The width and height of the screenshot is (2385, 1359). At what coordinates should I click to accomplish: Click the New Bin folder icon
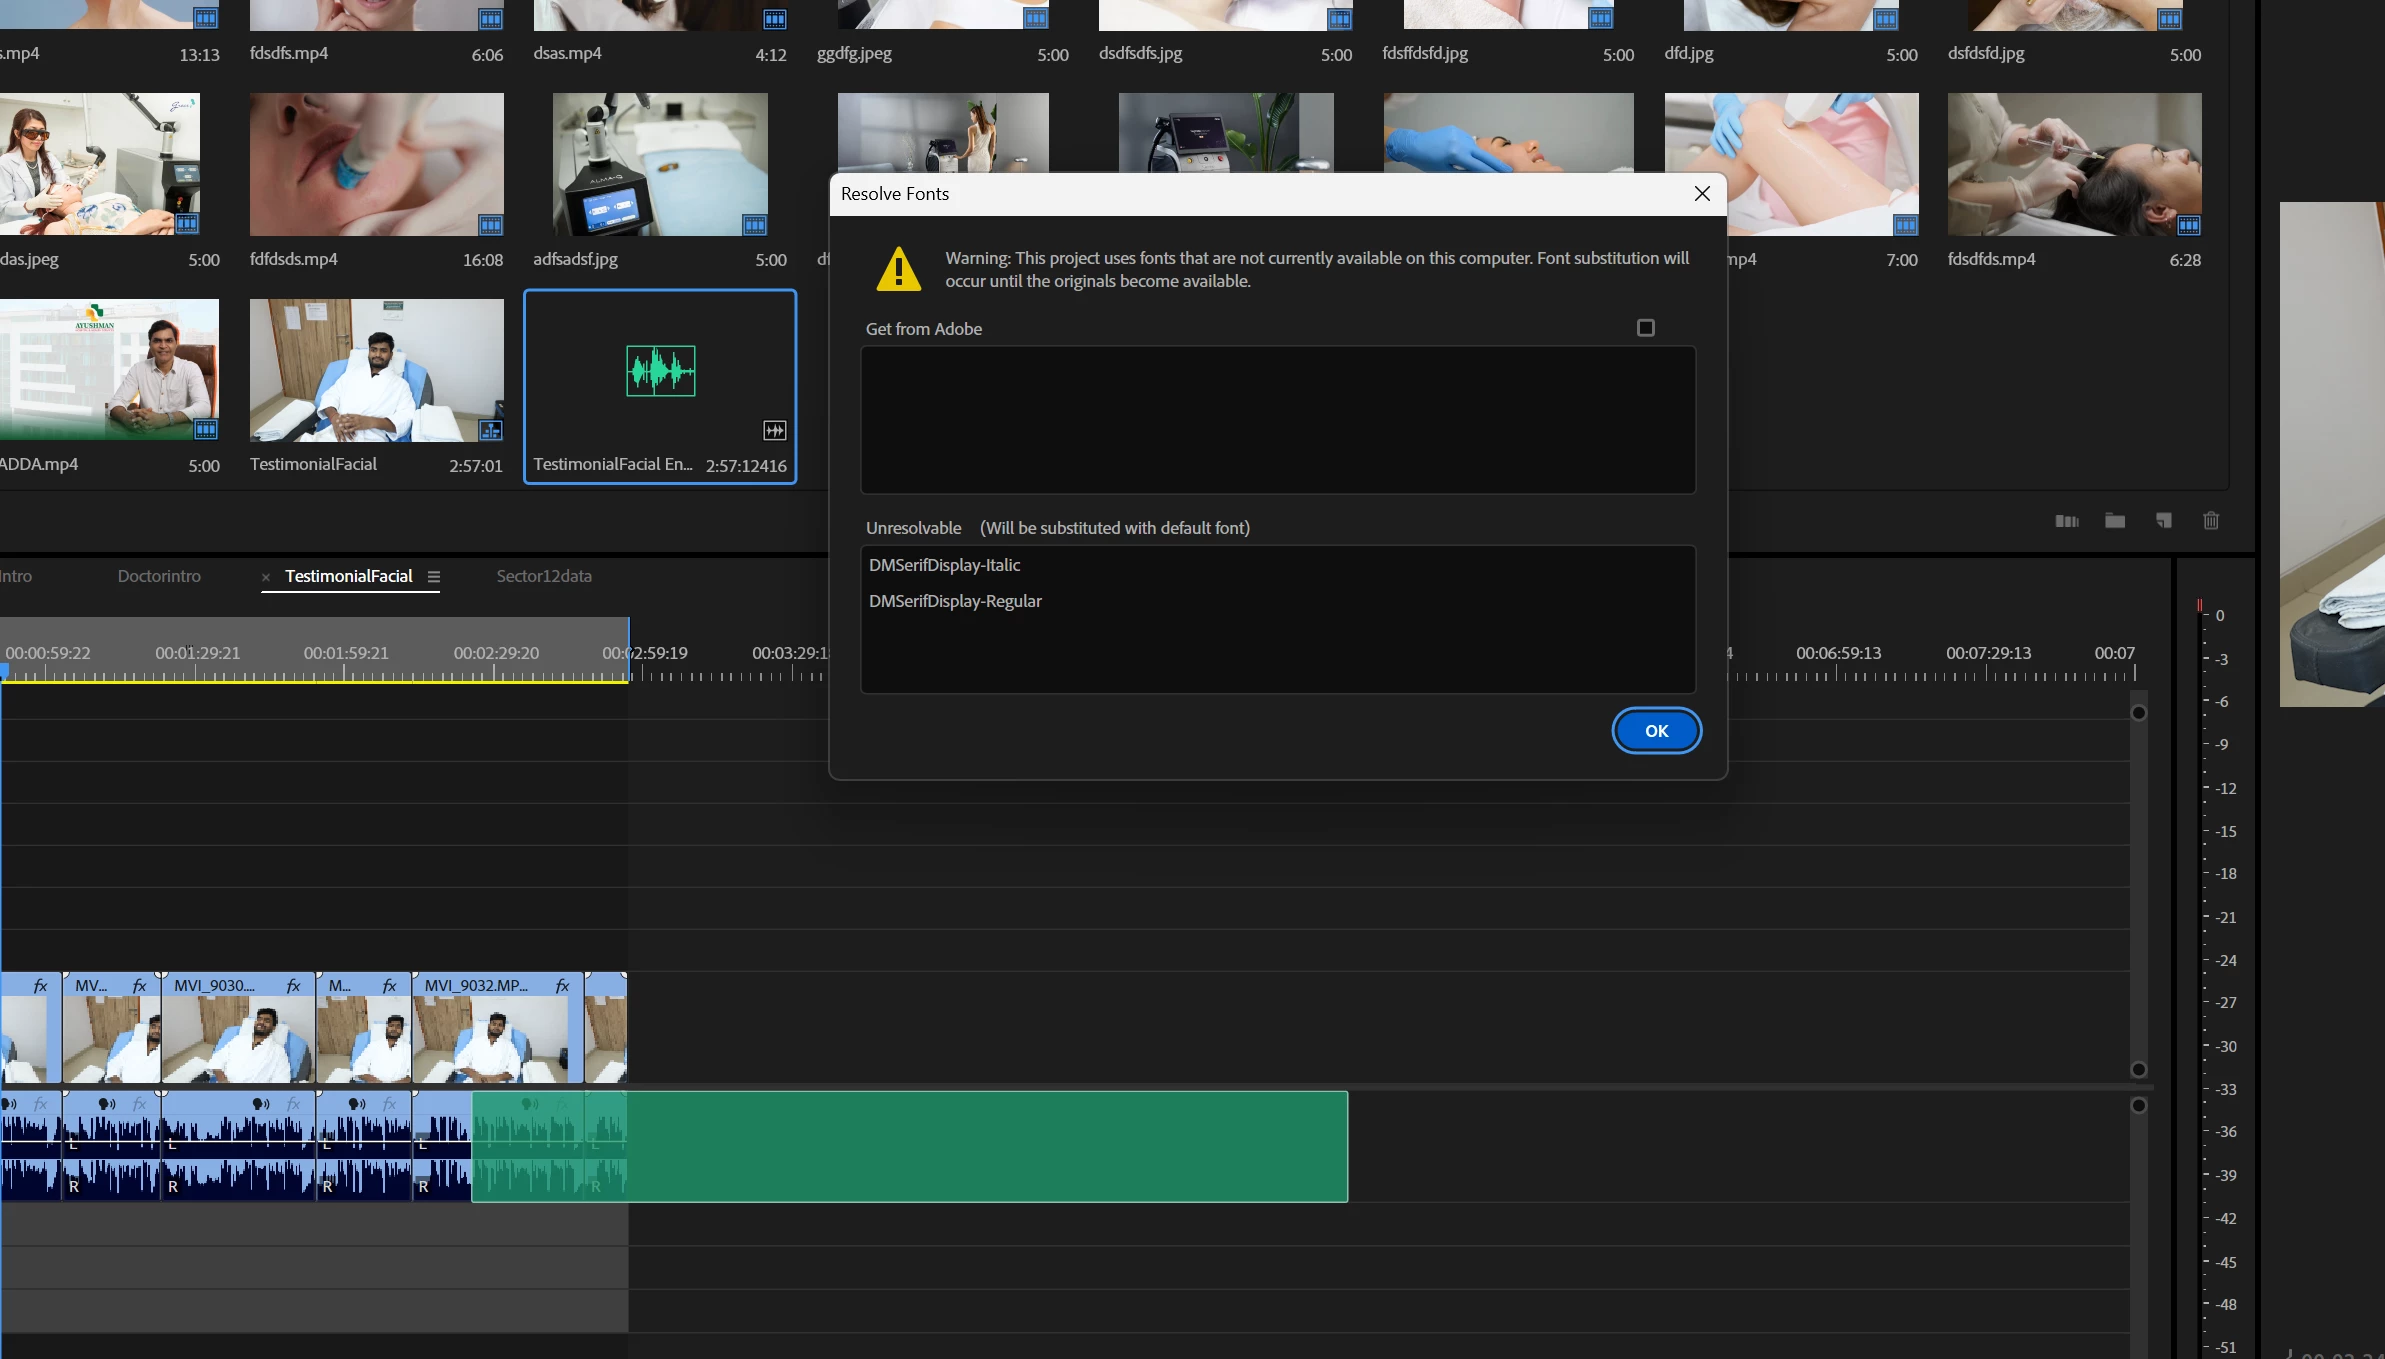coord(2114,521)
